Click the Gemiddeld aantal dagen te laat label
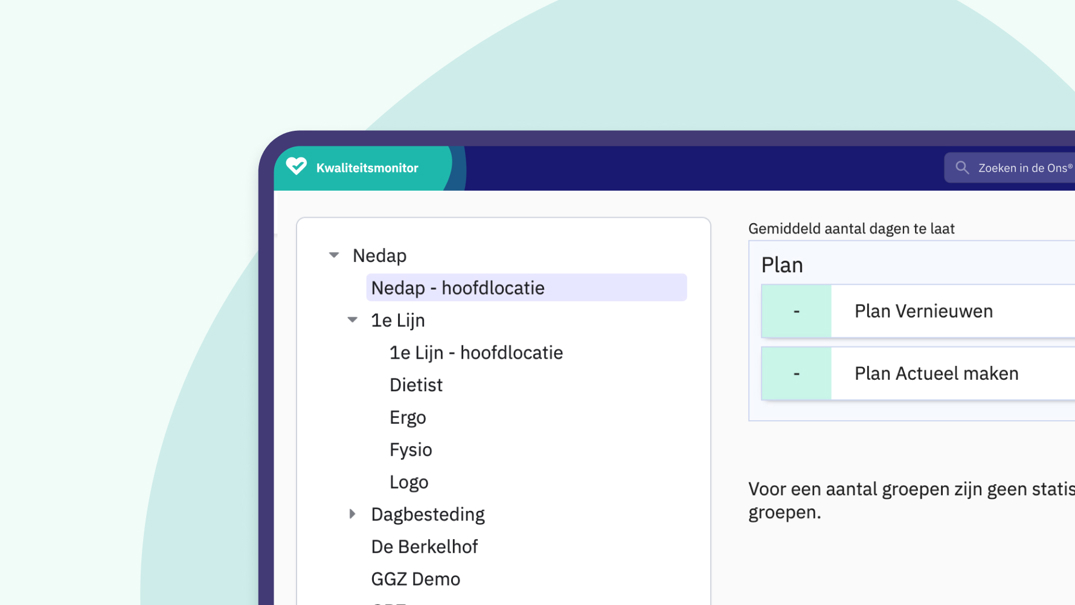This screenshot has width=1075, height=605. [x=851, y=228]
